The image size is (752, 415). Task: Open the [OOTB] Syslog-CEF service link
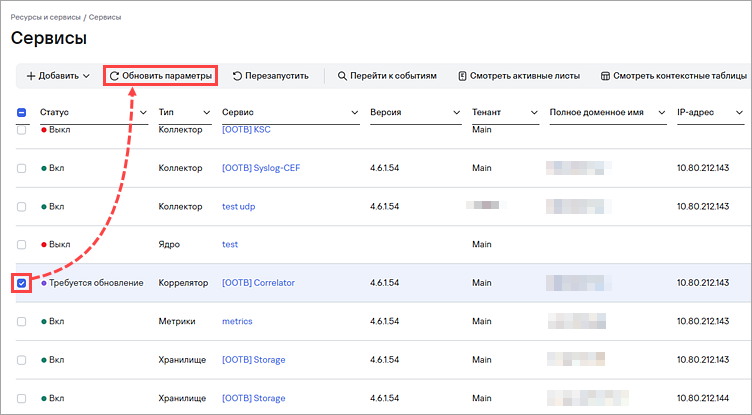[x=261, y=168]
